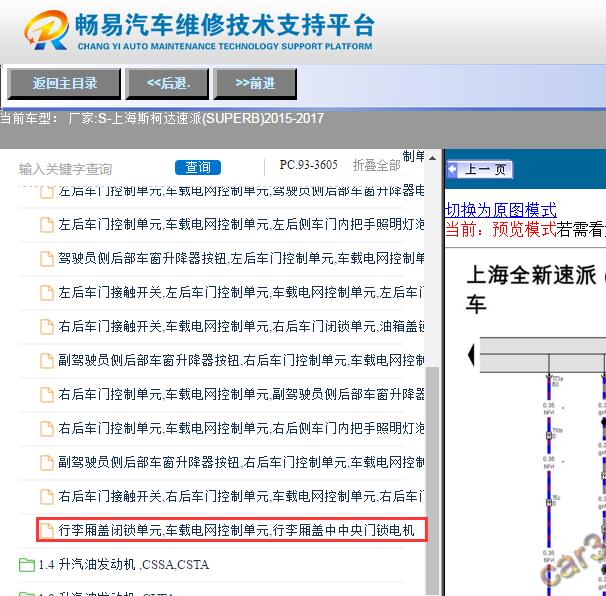The width and height of the screenshot is (606, 596).
Task: Click document icon of 行李厢盖闭锁单元 row
Action: coord(47,530)
